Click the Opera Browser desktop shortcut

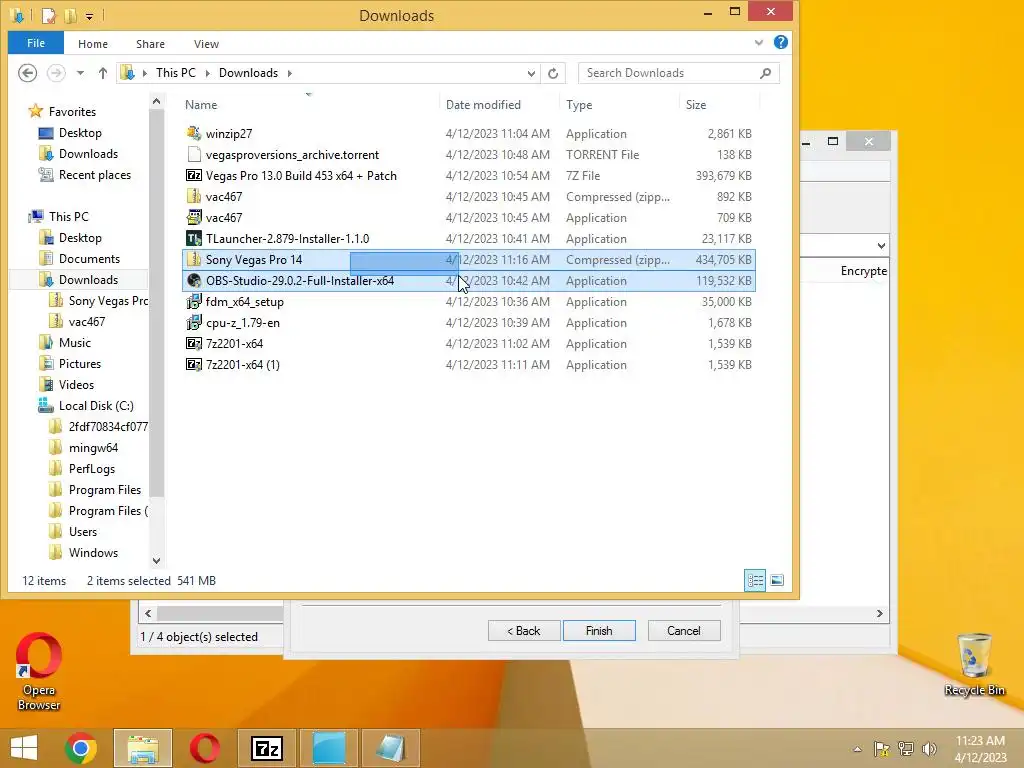(x=39, y=671)
